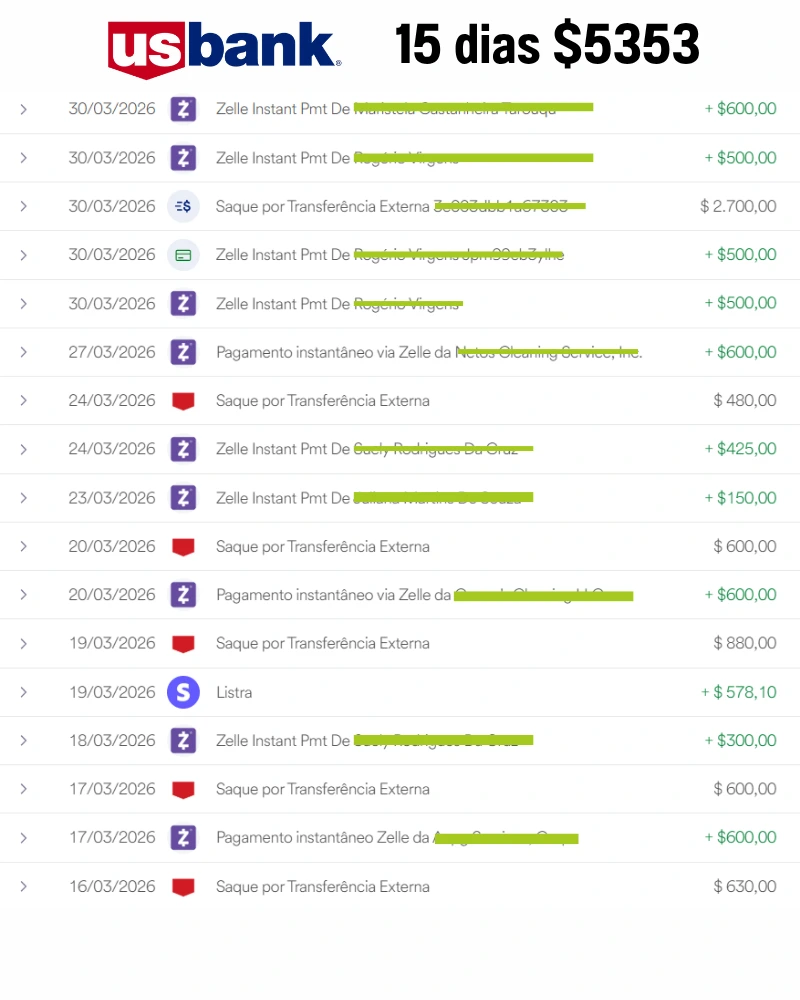Click the Zelle icon on the +$300,00 row
Viewport: 800px width, 1000px height.
point(183,740)
